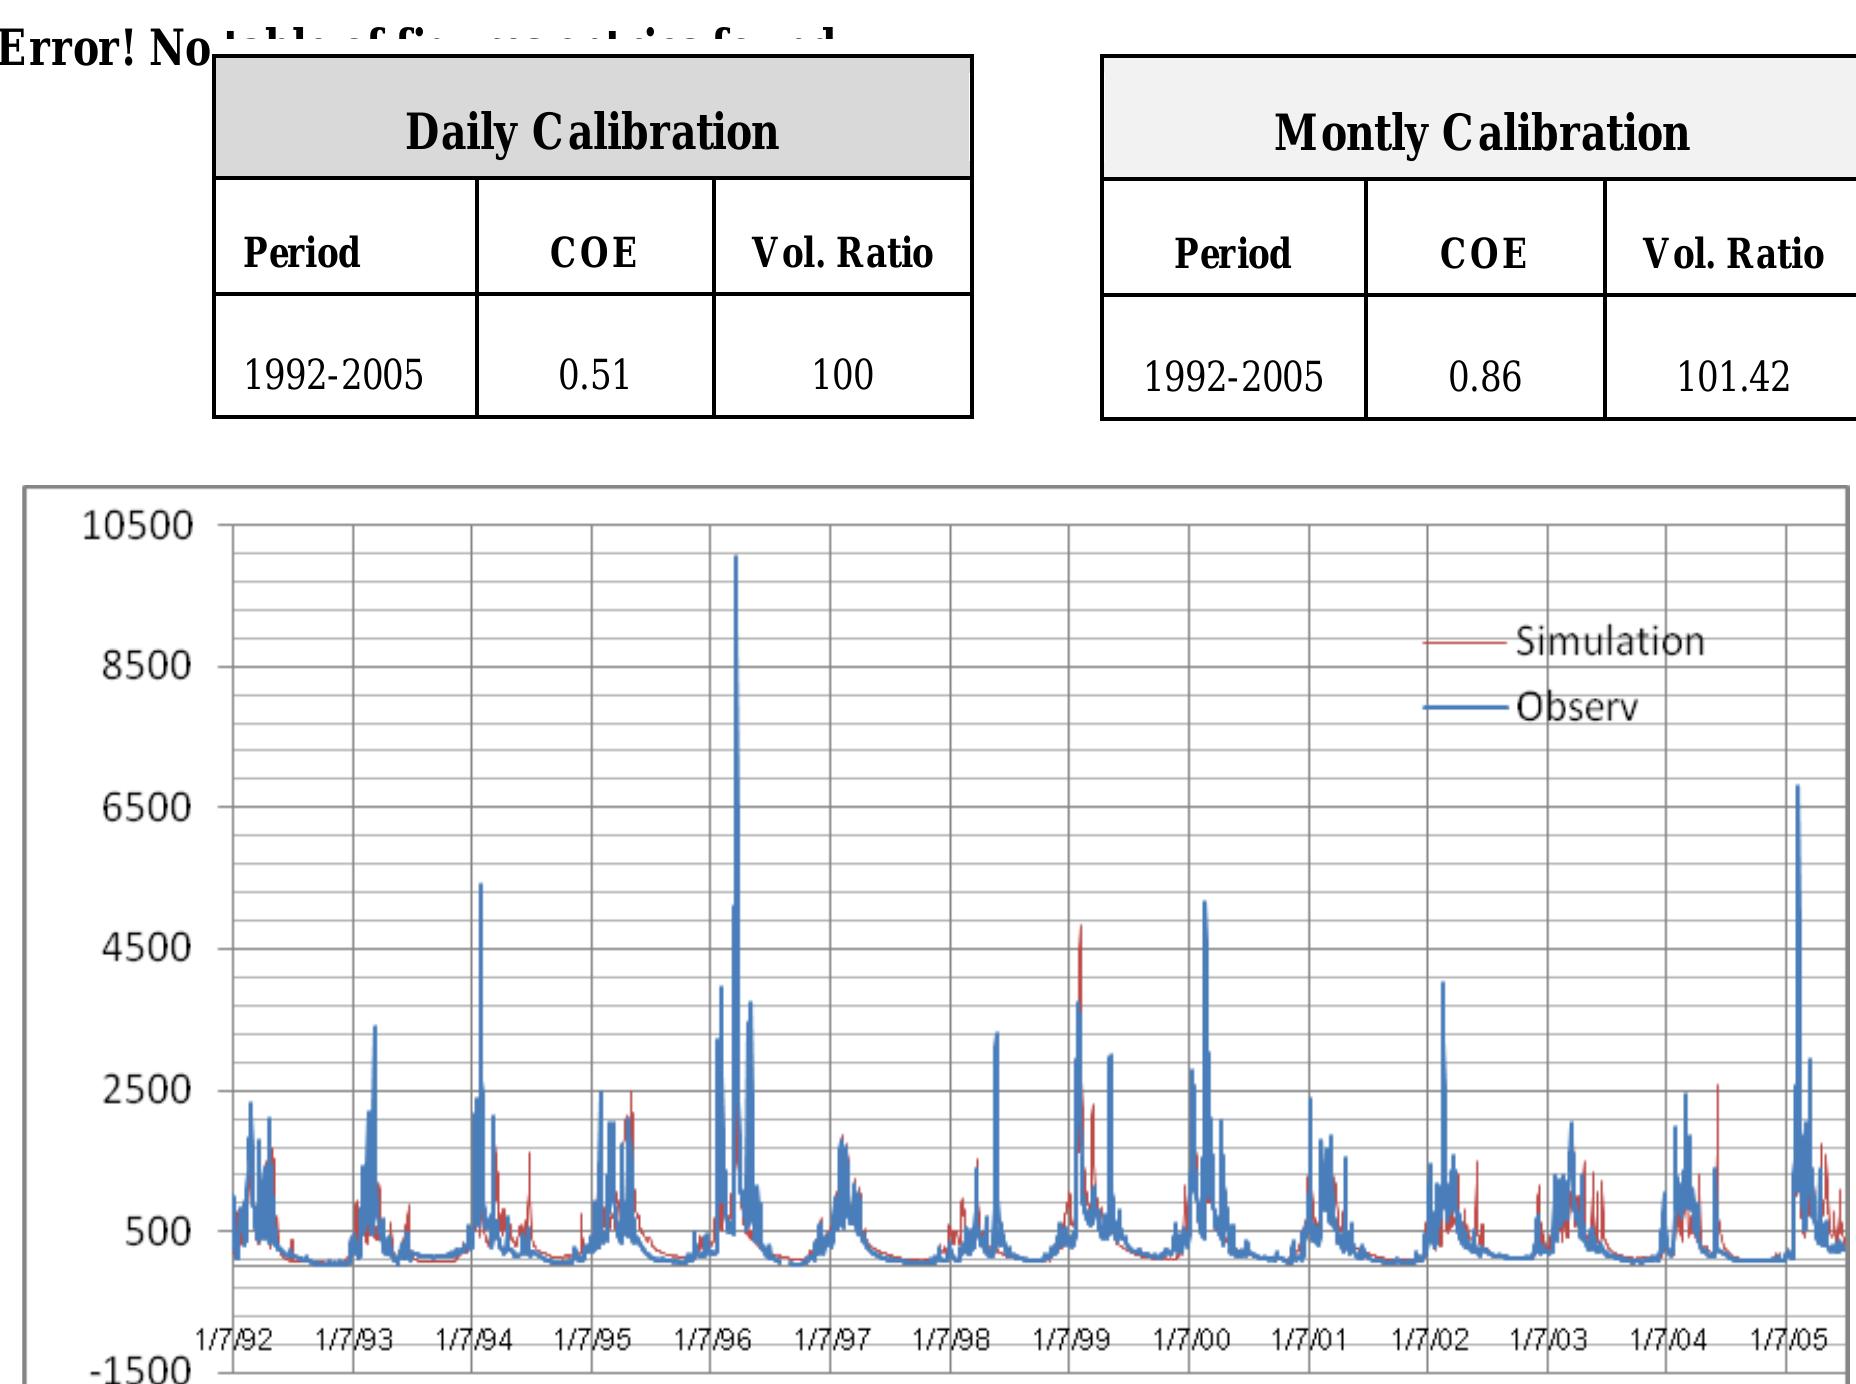Viewport: 1856px width, 1384px height.
Task: Click the red Simulation legend line marker
Action: coord(1464,643)
